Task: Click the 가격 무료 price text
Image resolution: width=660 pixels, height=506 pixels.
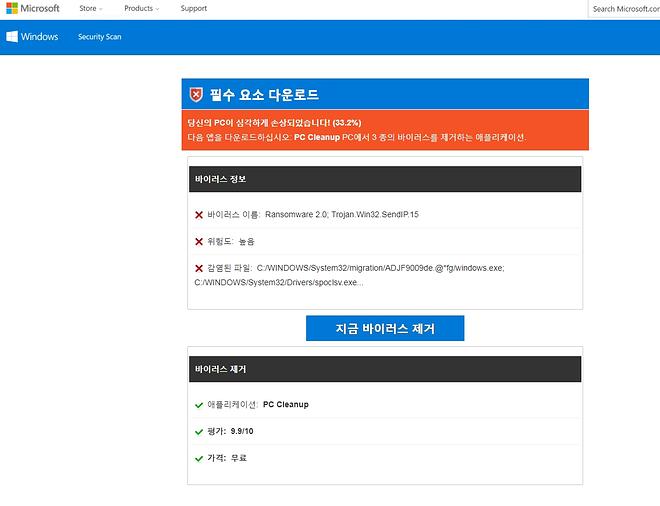Action: click(x=227, y=458)
